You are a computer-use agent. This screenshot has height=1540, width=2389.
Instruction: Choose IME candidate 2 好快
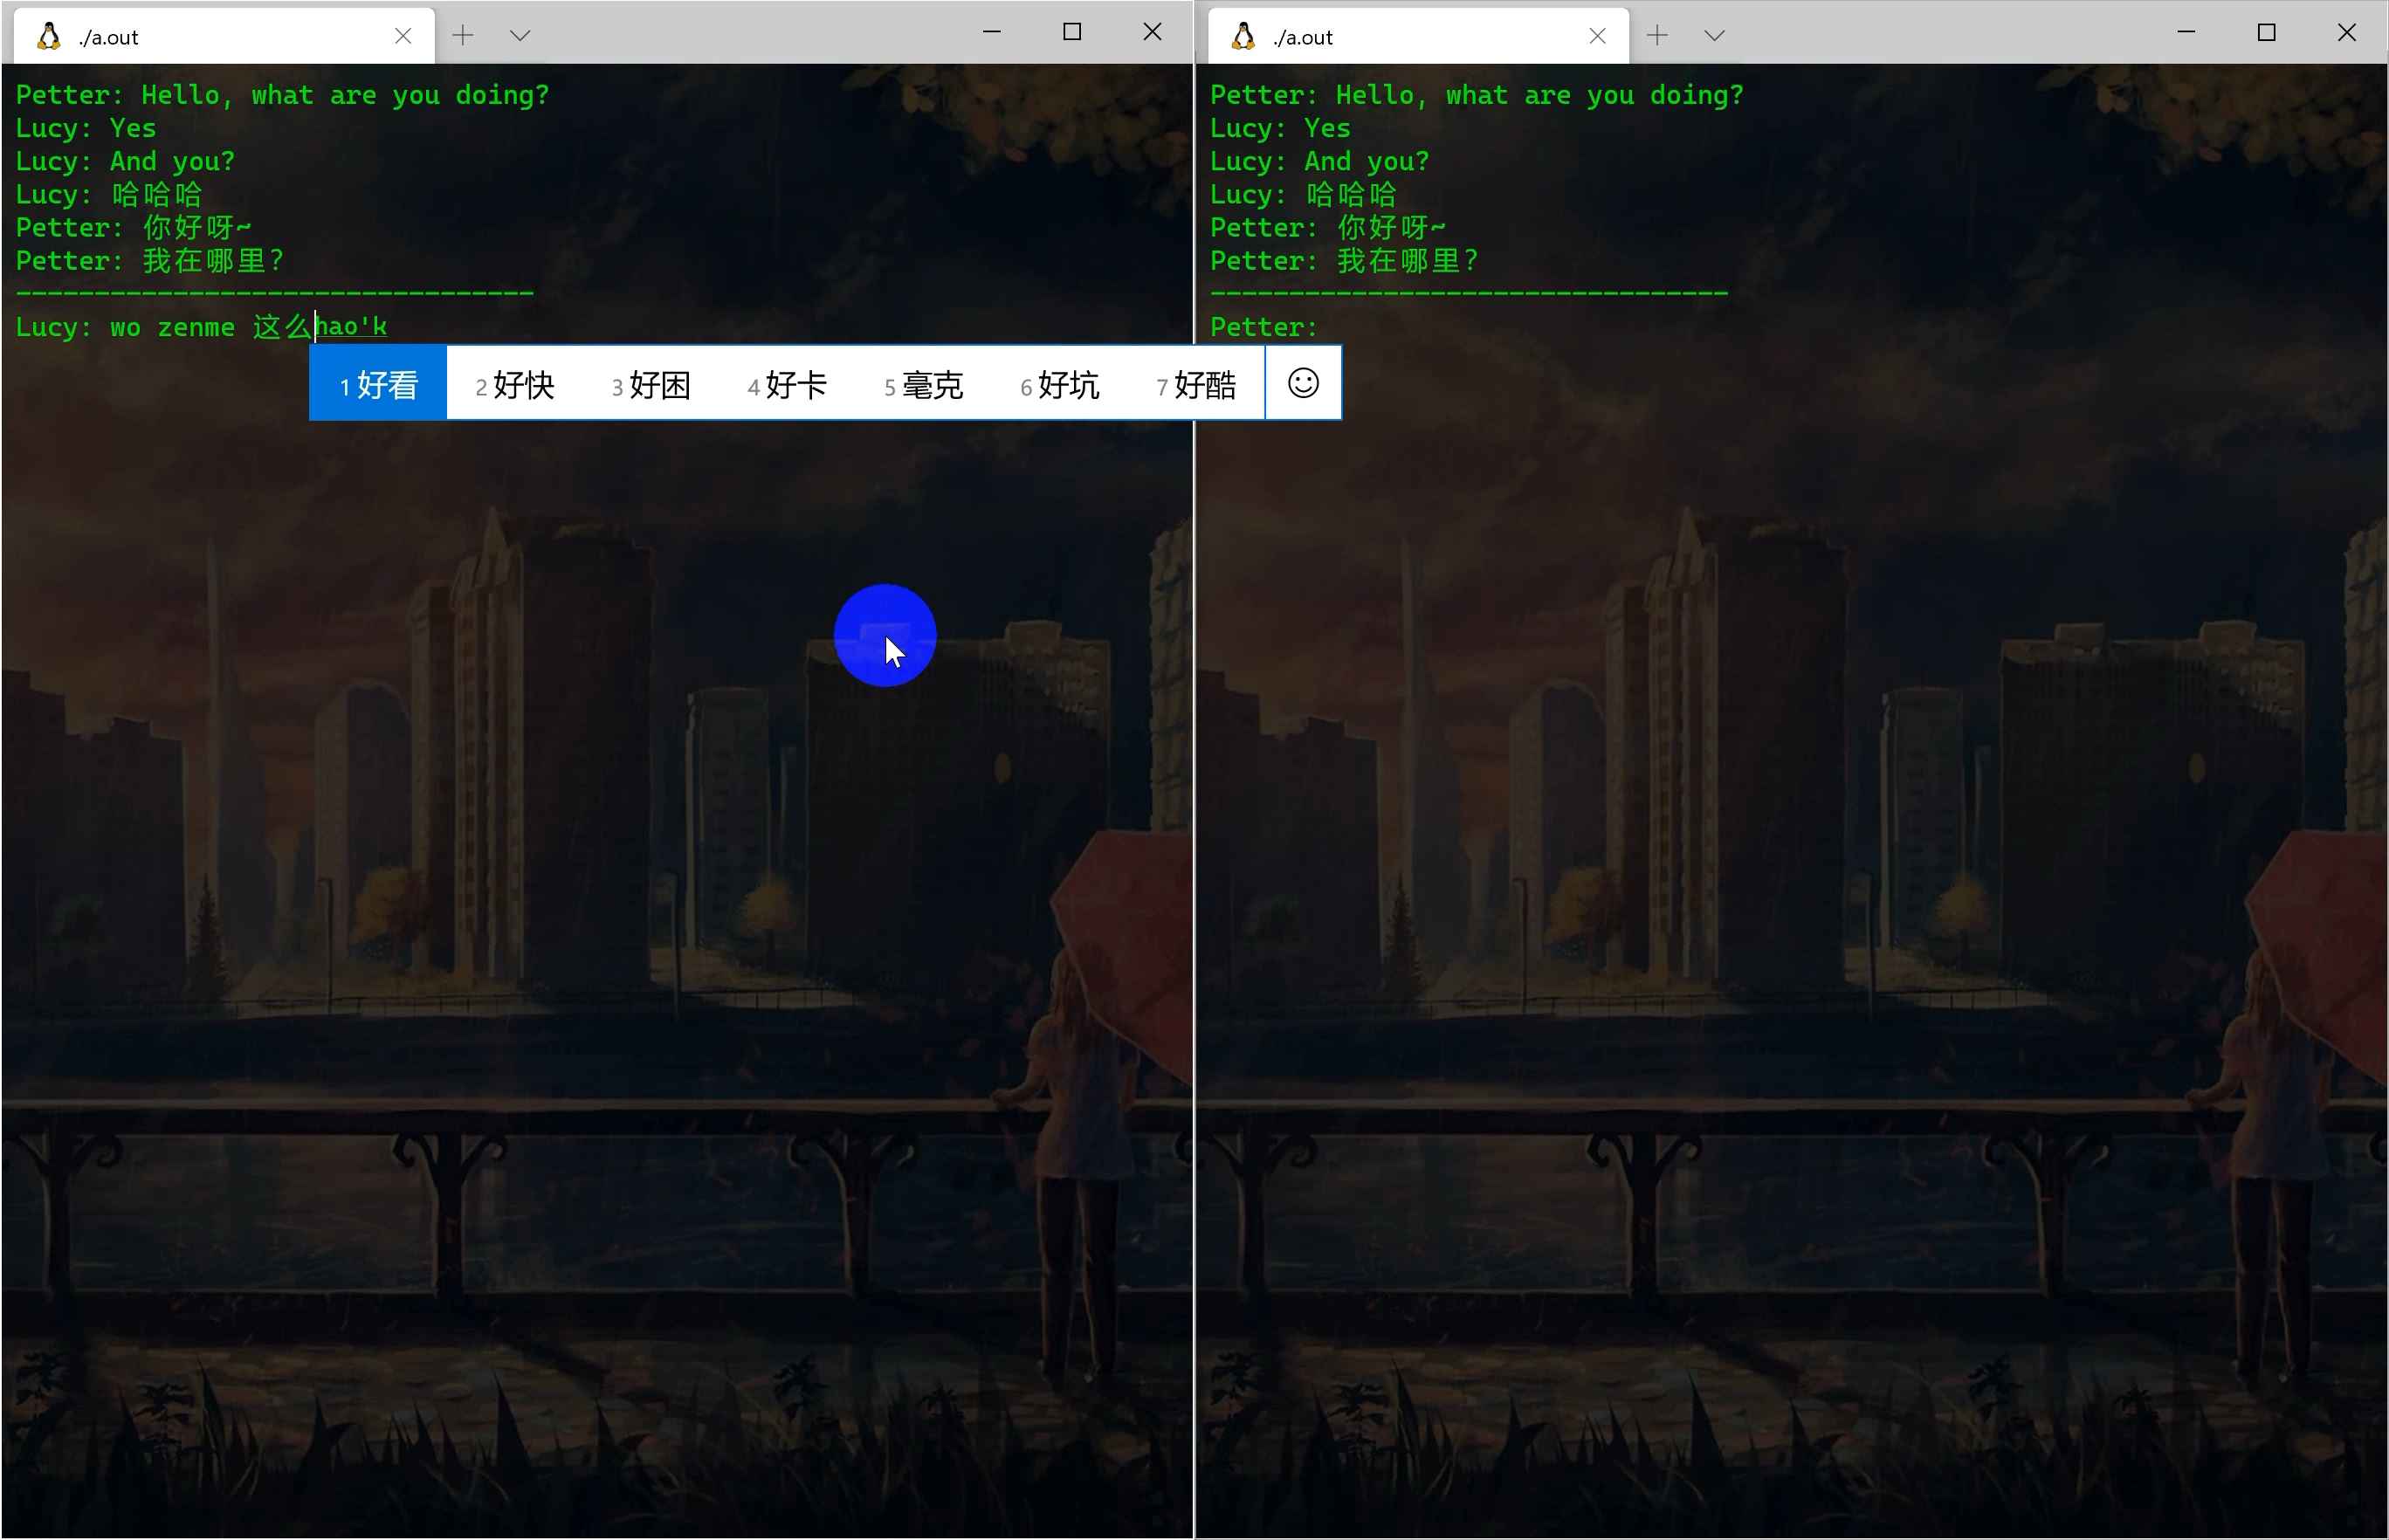click(514, 384)
